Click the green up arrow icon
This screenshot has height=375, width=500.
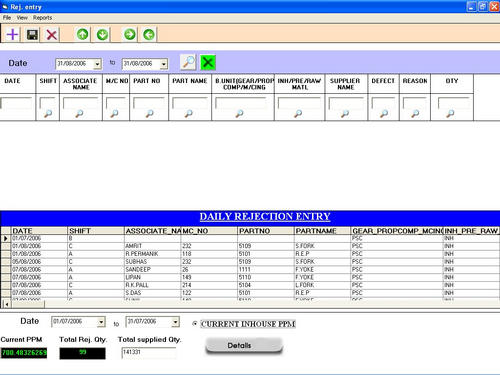[x=82, y=34]
